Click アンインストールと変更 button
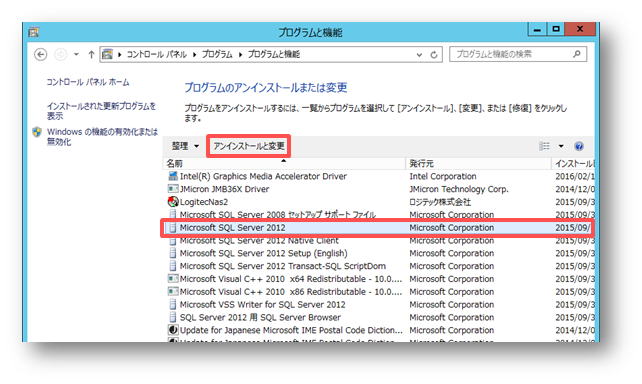This screenshot has width=642, height=384. point(249,146)
